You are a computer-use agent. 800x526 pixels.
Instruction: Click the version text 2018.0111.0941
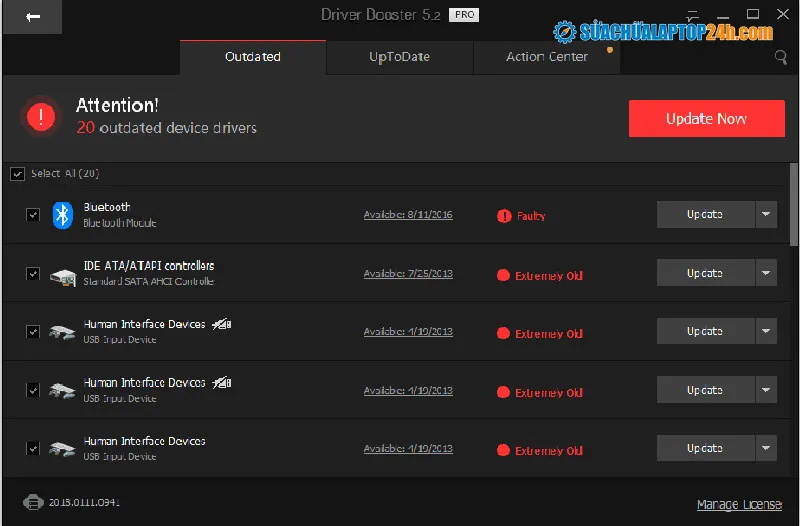(x=84, y=503)
